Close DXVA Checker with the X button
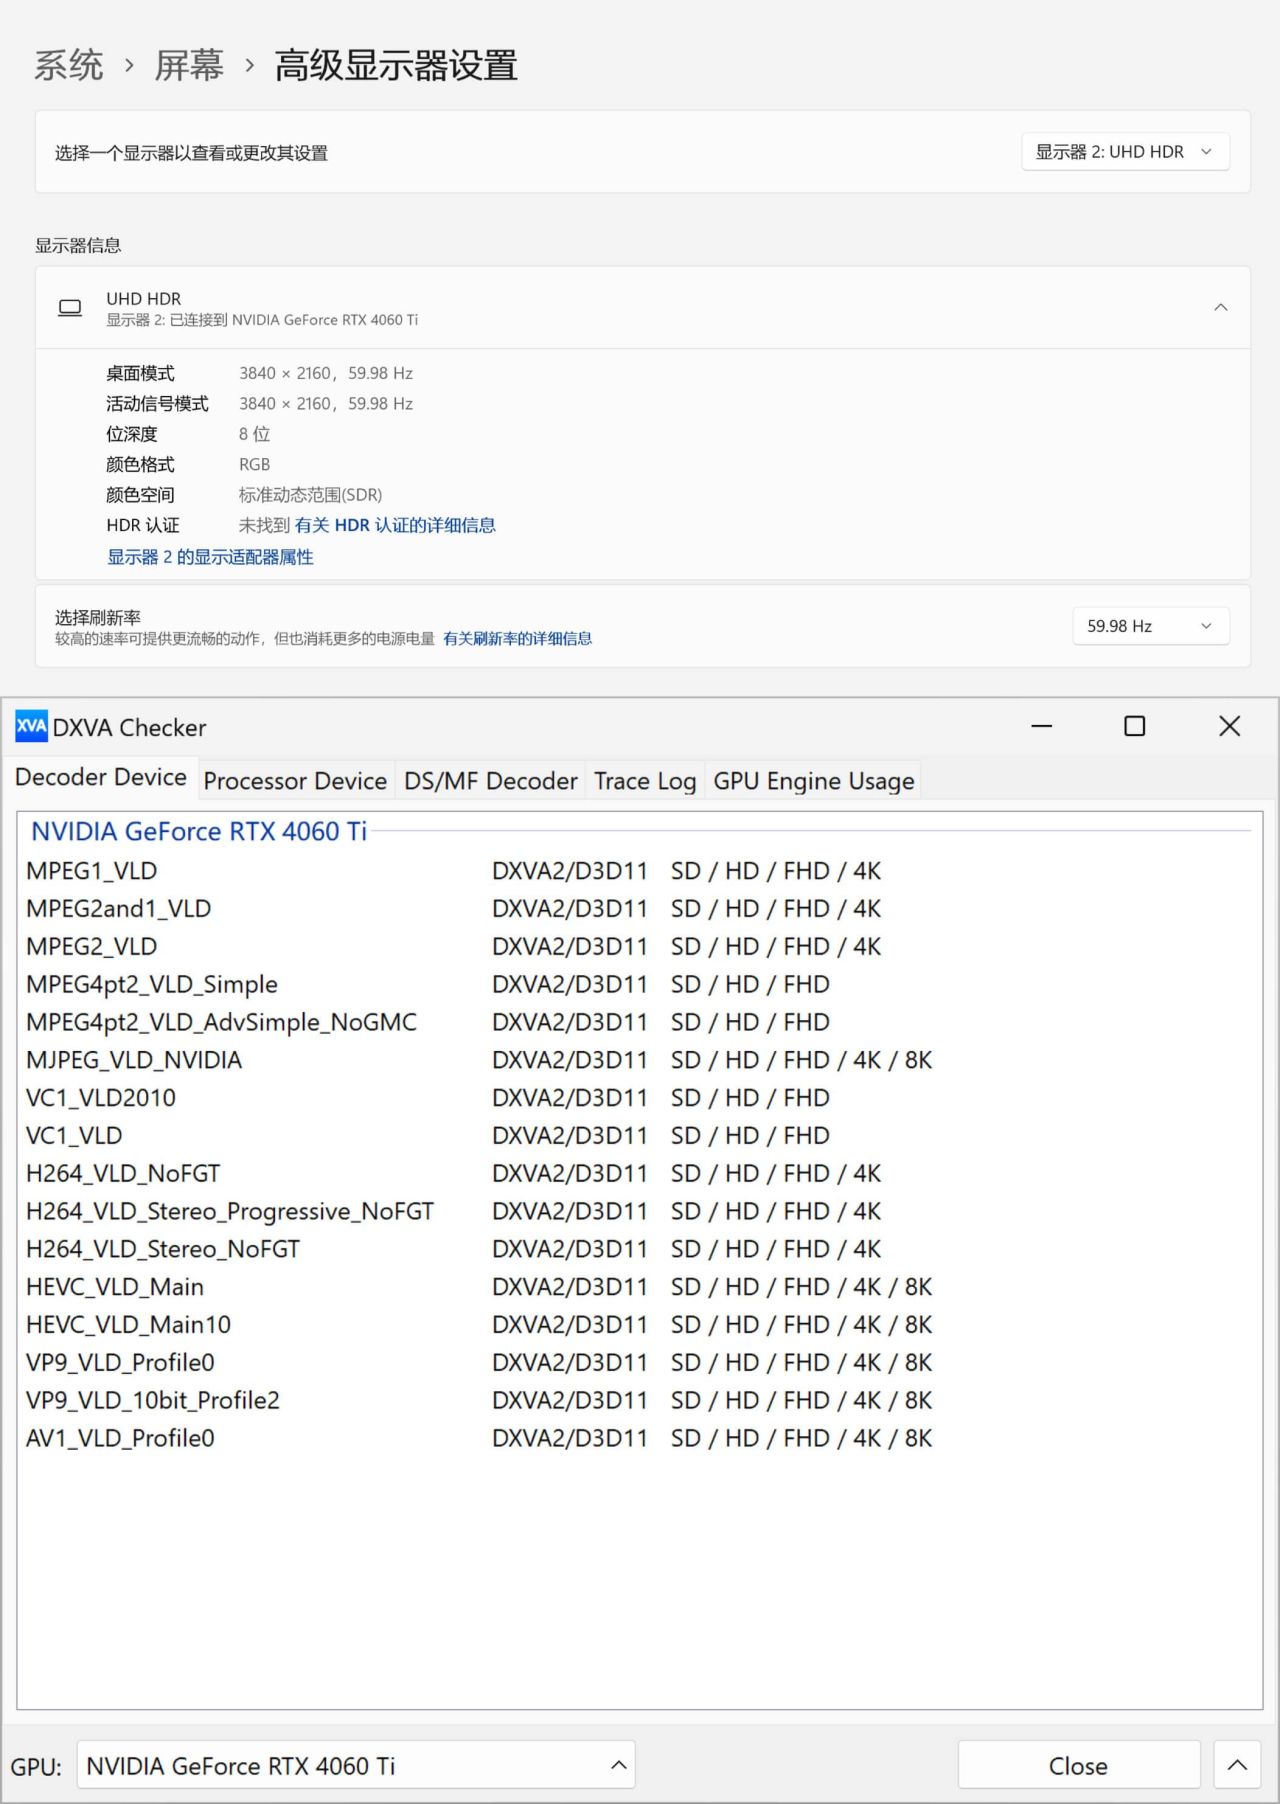The image size is (1280, 1804). tap(1230, 726)
